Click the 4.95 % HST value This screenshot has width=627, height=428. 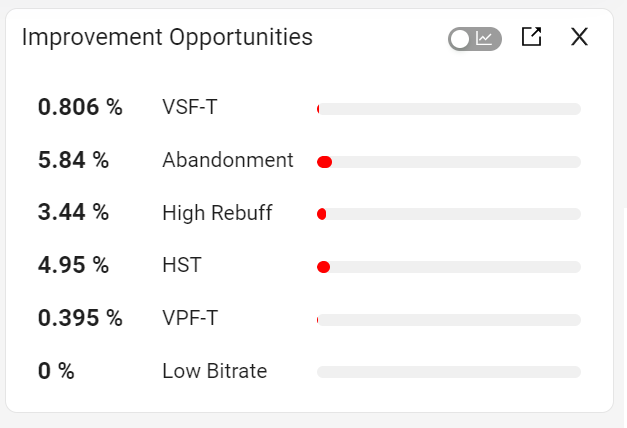[73, 266]
